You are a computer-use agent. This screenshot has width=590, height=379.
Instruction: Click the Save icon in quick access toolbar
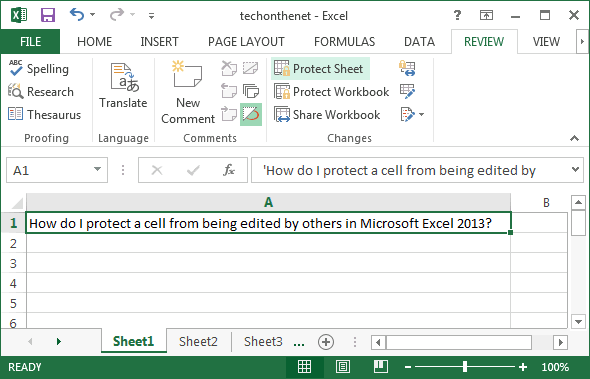(48, 15)
